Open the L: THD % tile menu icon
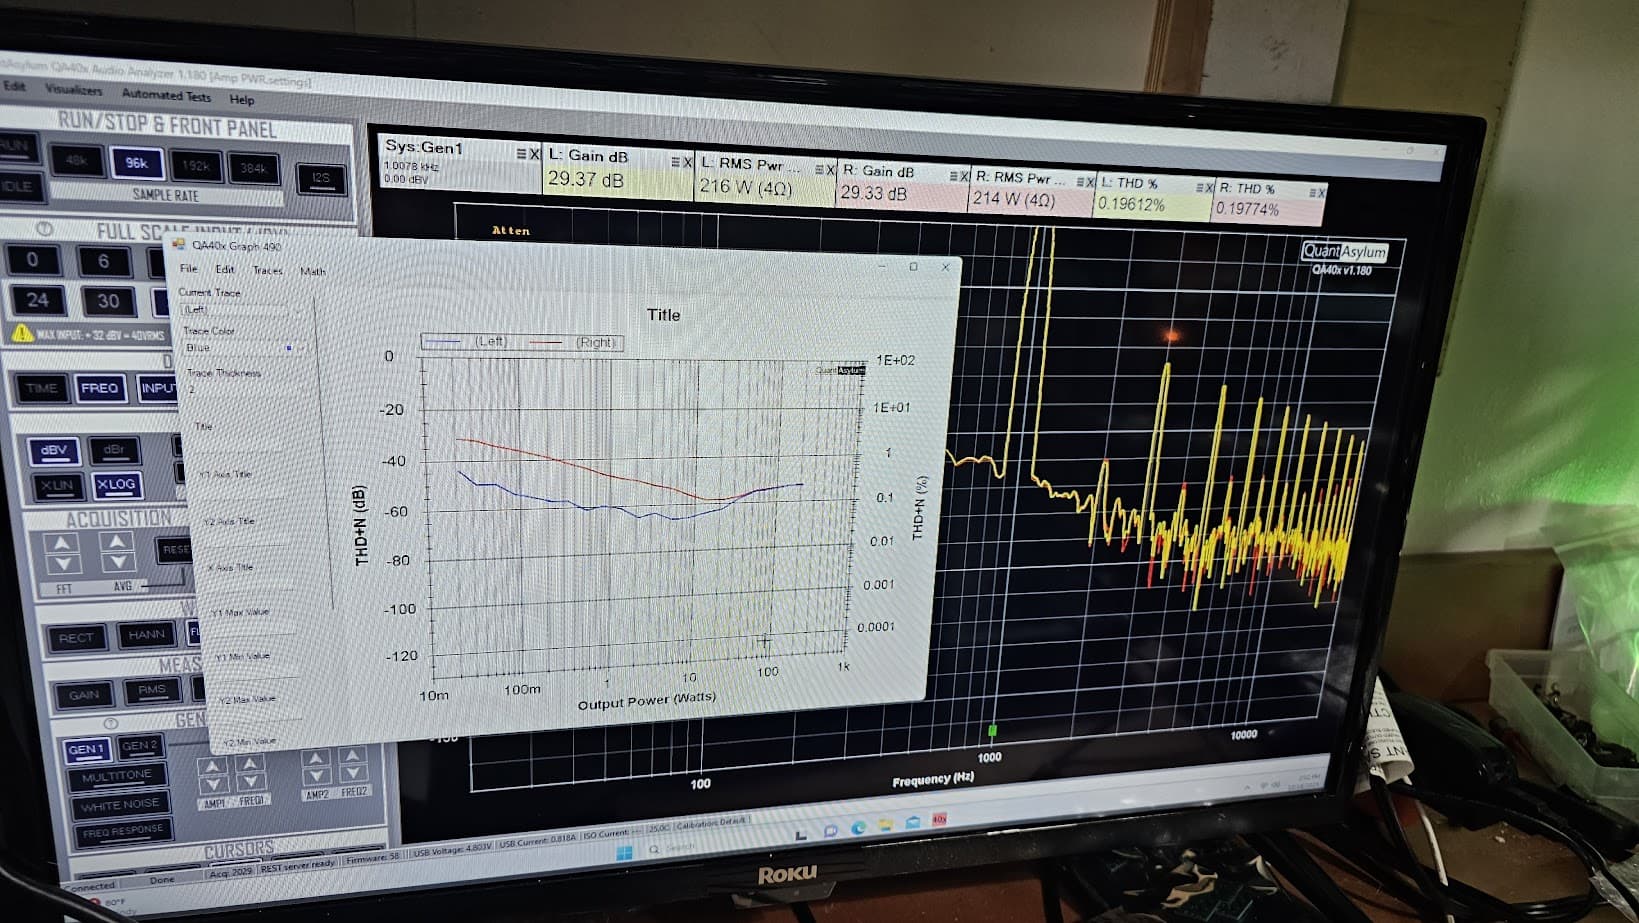Screen dimensions: 1639x923 pyautogui.click(x=1200, y=187)
